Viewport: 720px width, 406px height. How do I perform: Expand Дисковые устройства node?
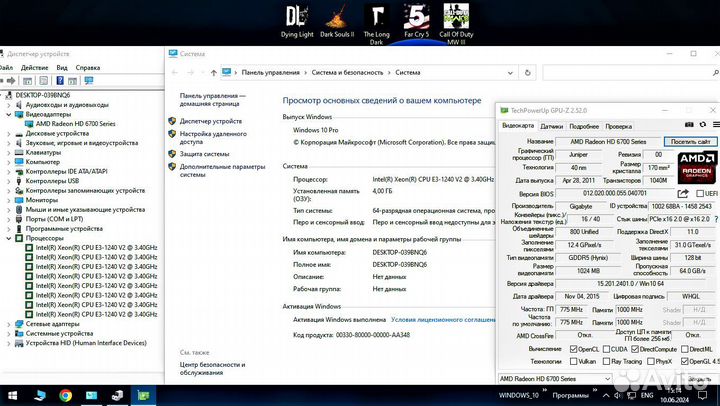click(8, 134)
